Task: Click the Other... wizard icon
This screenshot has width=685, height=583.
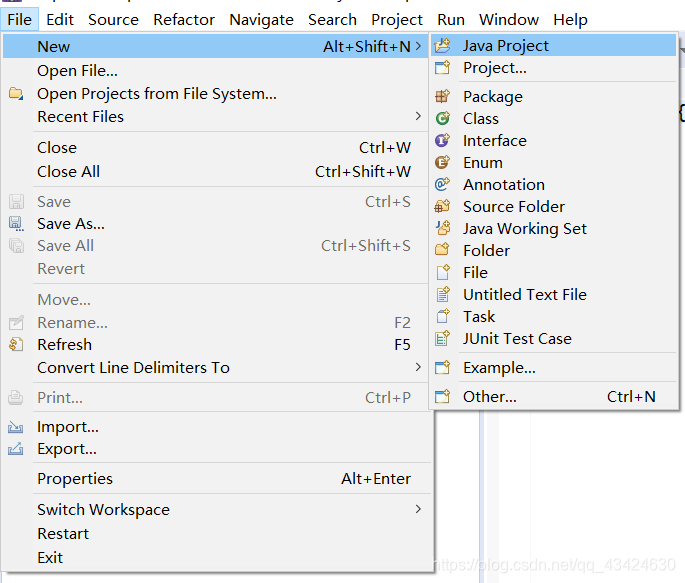Action: tap(443, 397)
